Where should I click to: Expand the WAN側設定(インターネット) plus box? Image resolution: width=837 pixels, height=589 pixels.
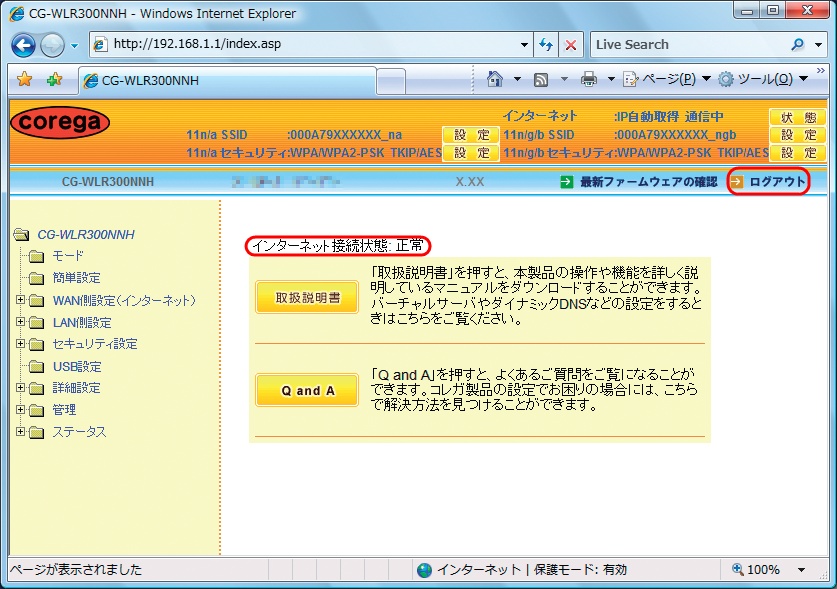20,300
